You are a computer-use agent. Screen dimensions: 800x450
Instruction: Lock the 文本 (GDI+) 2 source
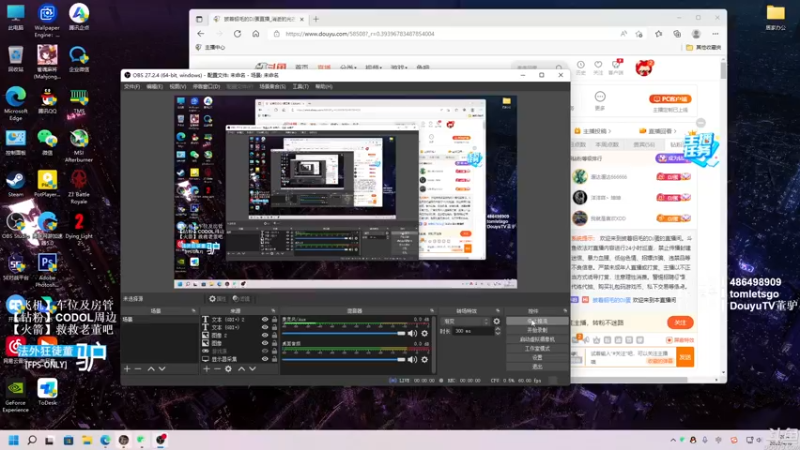(x=274, y=319)
